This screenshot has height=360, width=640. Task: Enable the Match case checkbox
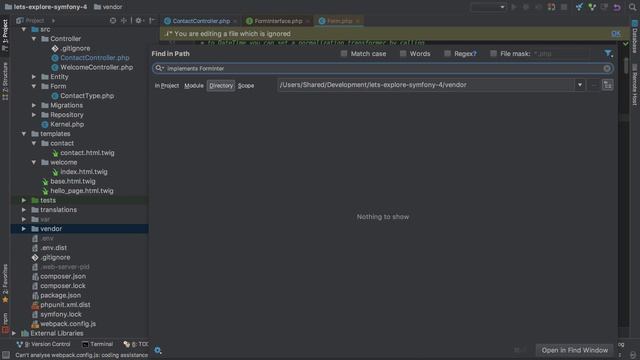(344, 53)
